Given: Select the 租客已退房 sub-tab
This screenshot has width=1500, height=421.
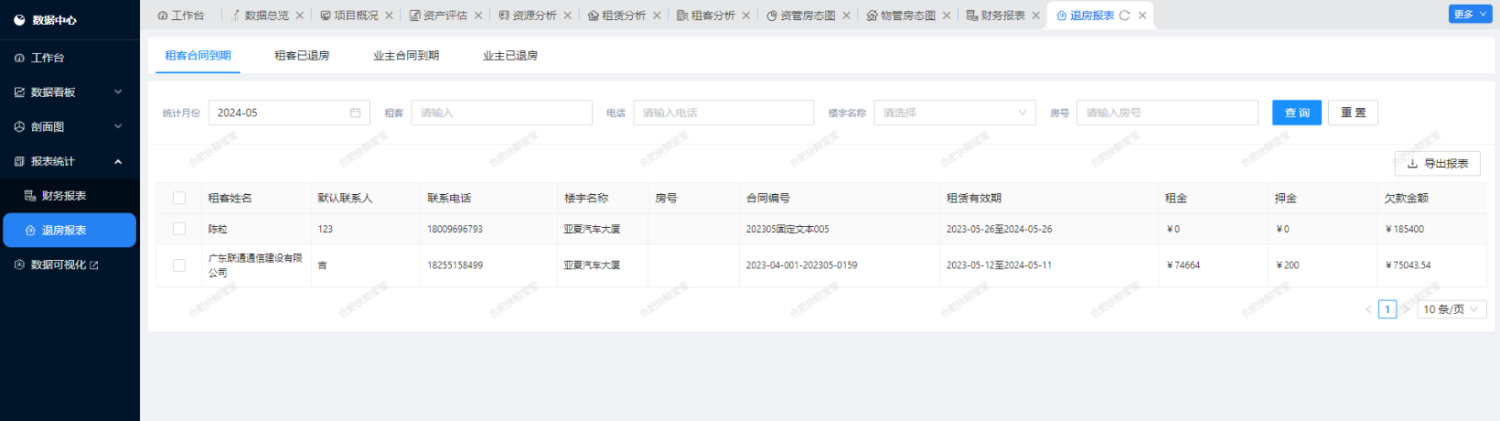Looking at the screenshot, I should (x=302, y=56).
